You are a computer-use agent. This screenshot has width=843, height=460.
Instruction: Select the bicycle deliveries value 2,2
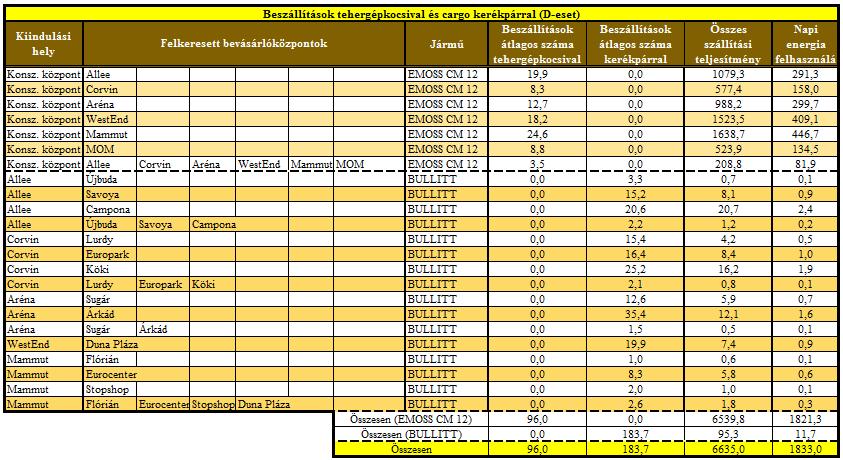[x=635, y=225]
